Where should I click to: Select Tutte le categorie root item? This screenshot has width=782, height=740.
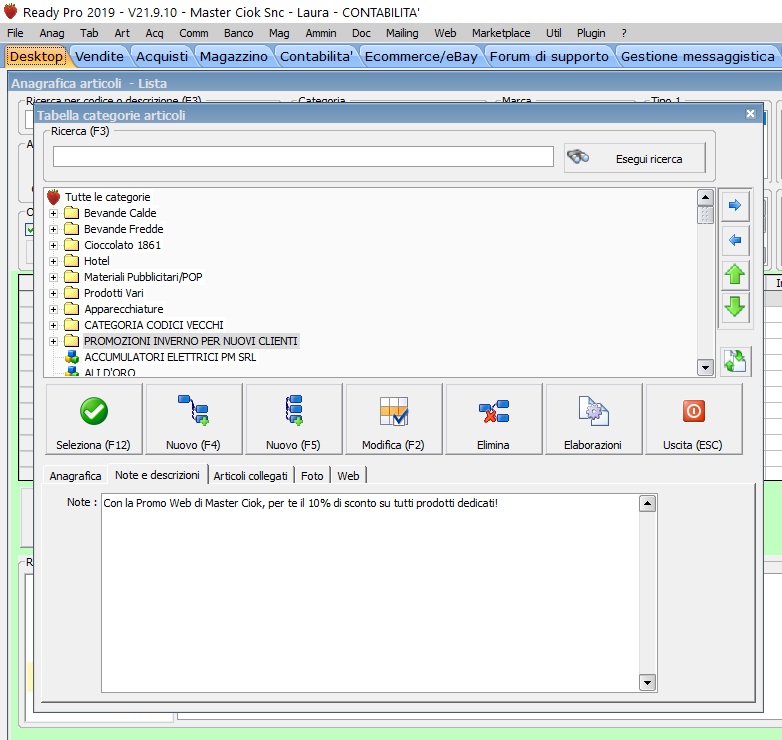click(107, 197)
